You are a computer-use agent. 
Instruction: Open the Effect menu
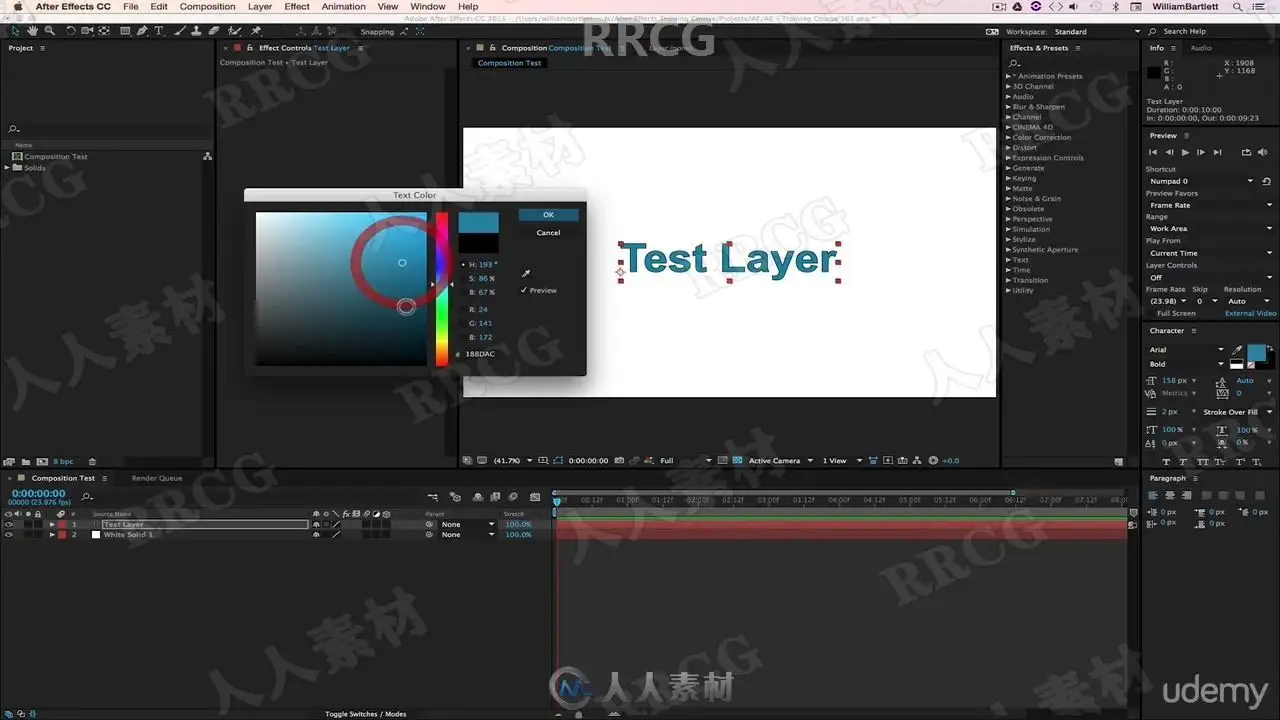(x=297, y=7)
